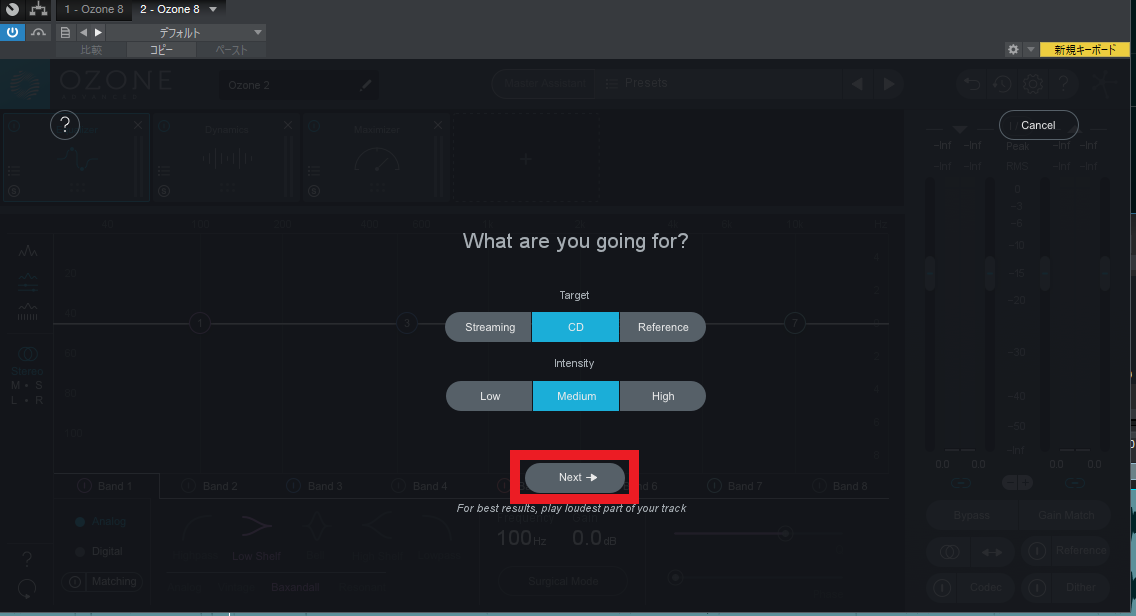This screenshot has width=1136, height=616.
Task: Remove the Dynamics module with its X
Action: pyautogui.click(x=288, y=125)
